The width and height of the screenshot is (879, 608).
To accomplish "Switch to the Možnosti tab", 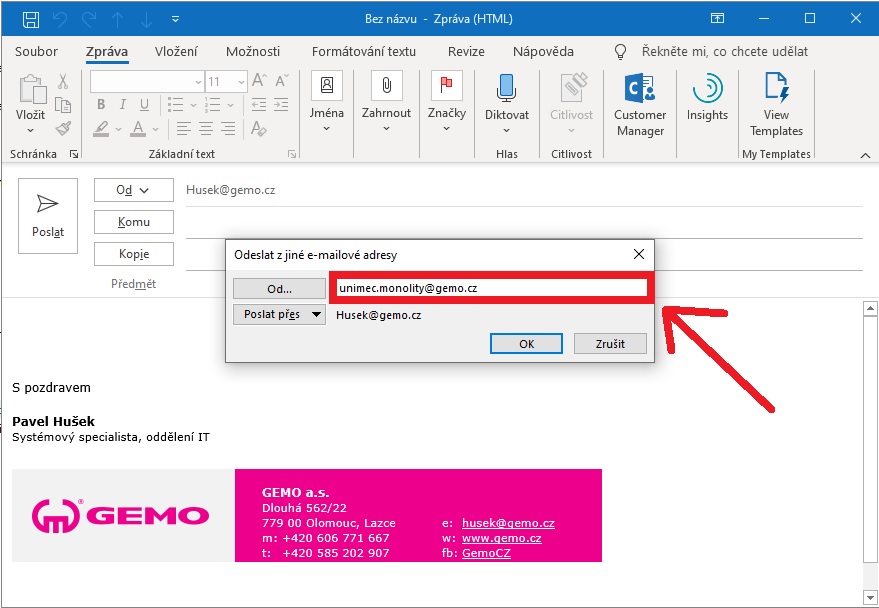I will tap(253, 52).
